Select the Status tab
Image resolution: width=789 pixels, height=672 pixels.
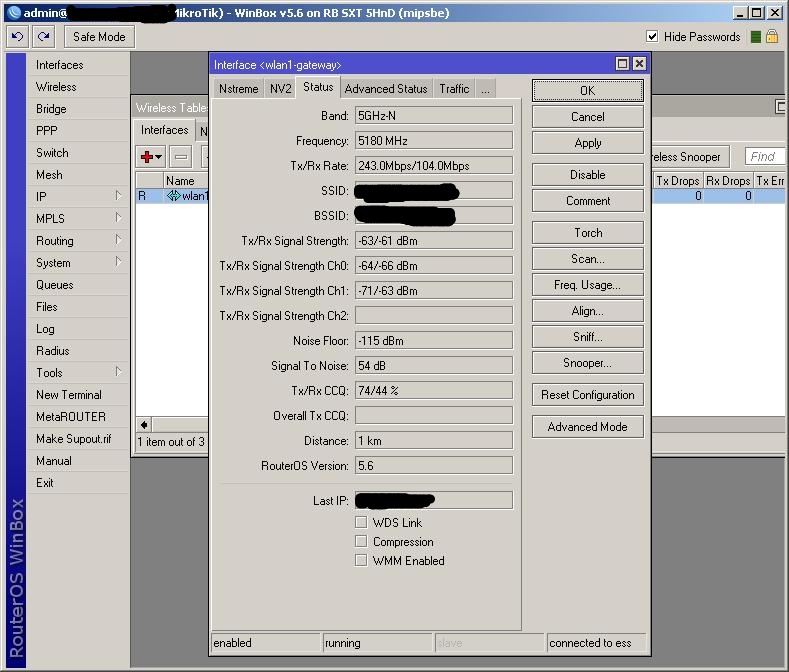[x=318, y=87]
